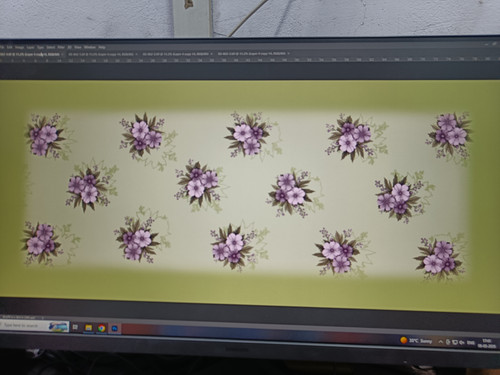Open the Filter menu
Viewport: 500px width, 375px height.
61,47
